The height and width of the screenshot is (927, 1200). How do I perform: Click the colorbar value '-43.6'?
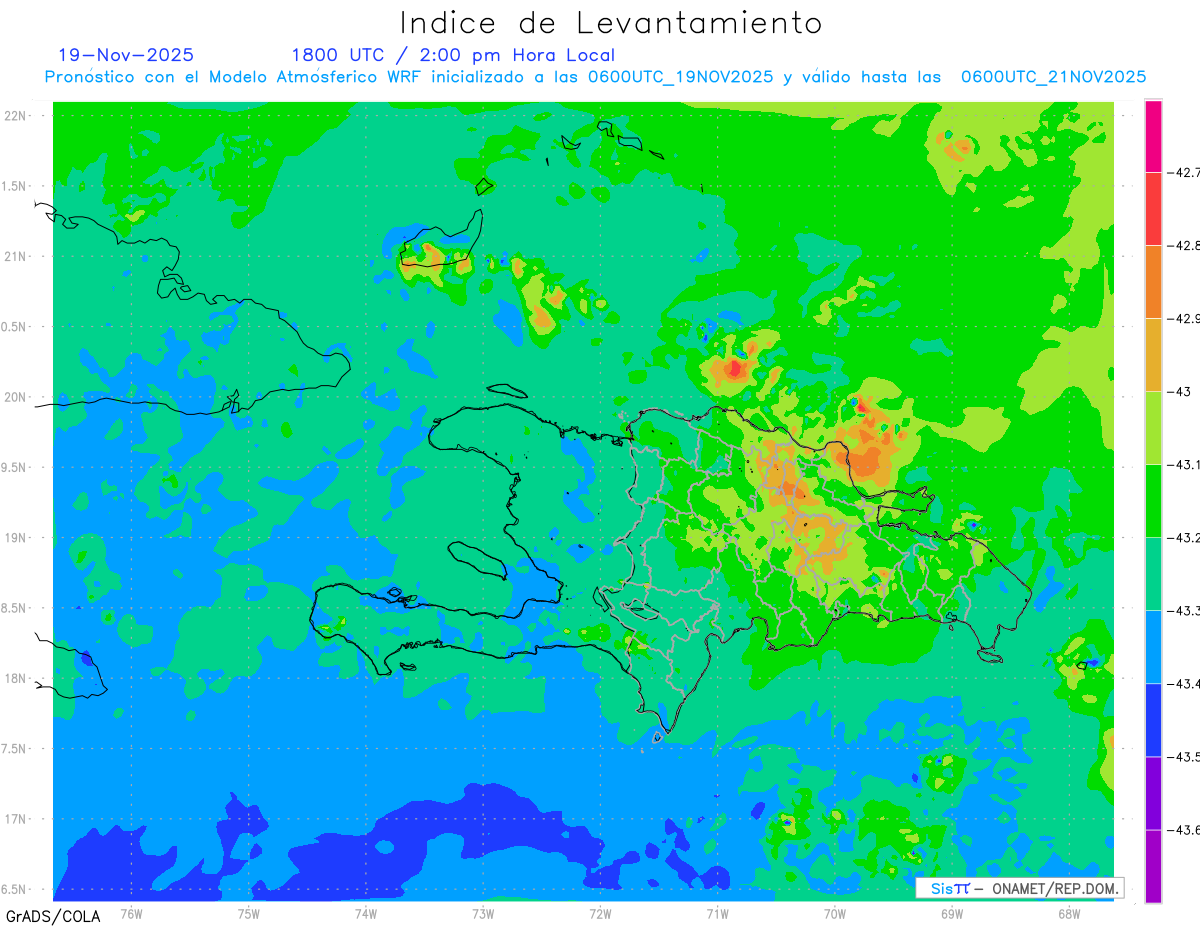click(x=1184, y=829)
